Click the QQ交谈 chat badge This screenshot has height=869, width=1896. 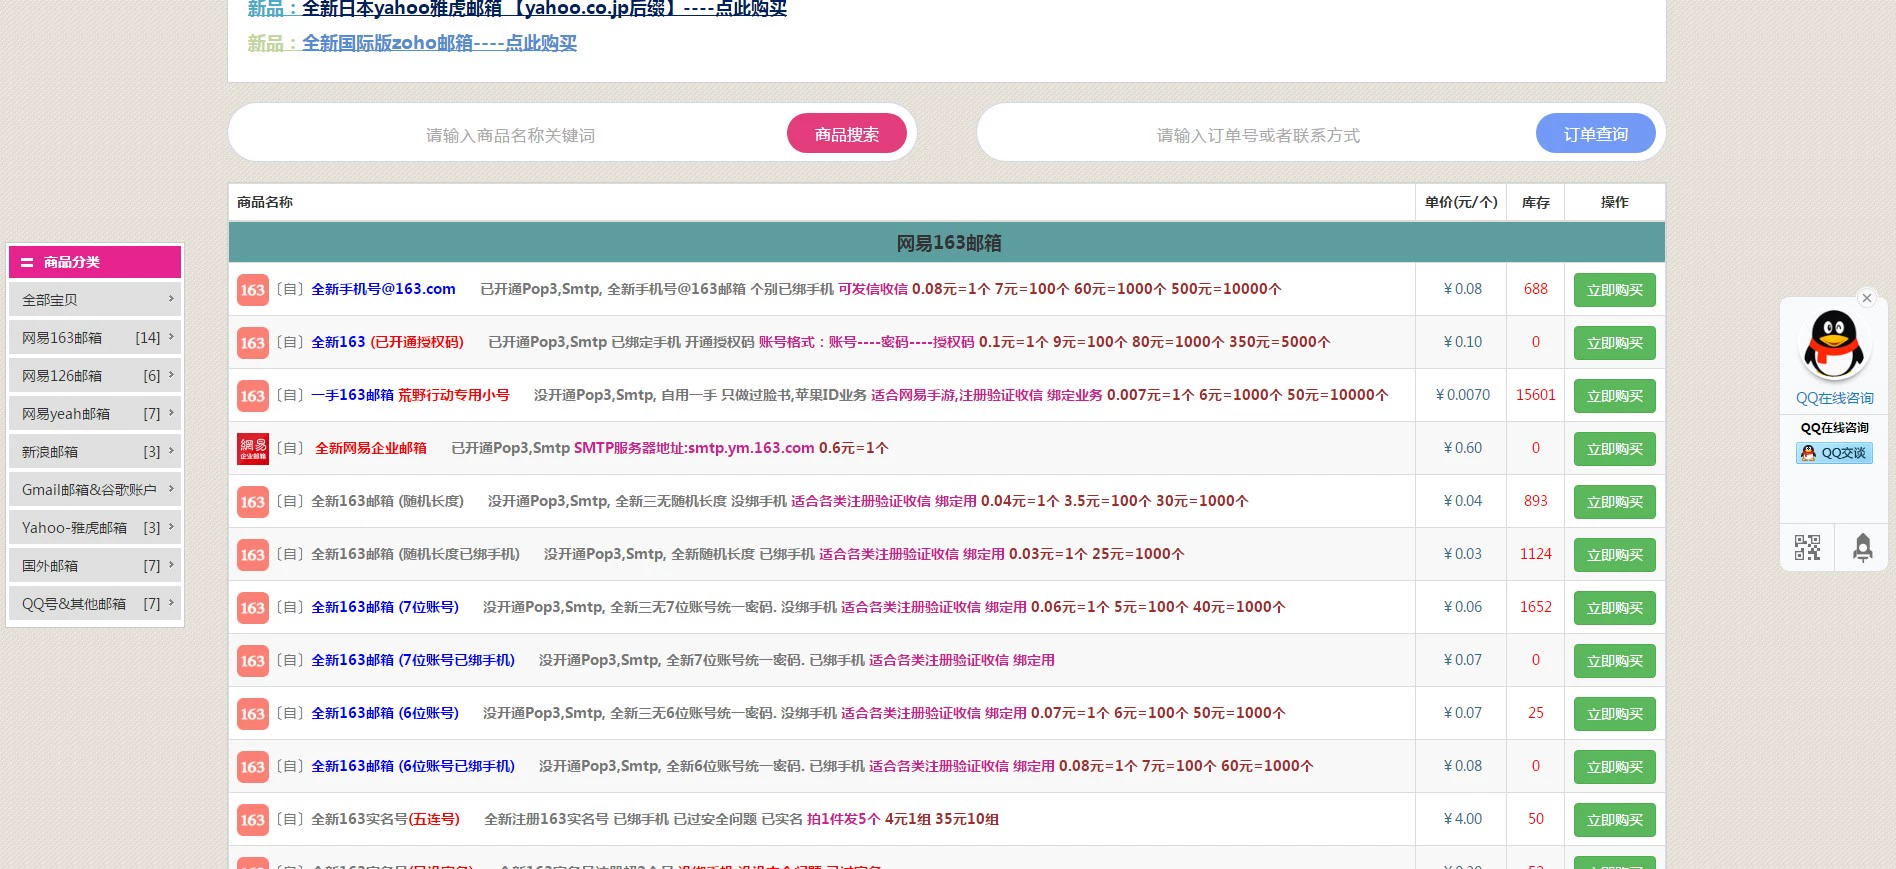(1834, 453)
